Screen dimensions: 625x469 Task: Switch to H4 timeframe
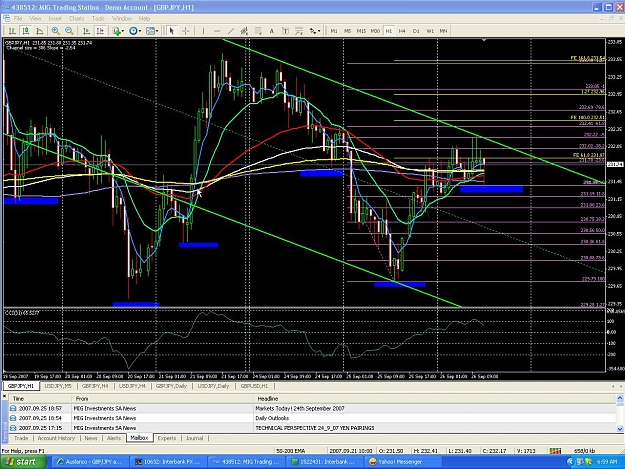pyautogui.click(x=402, y=31)
